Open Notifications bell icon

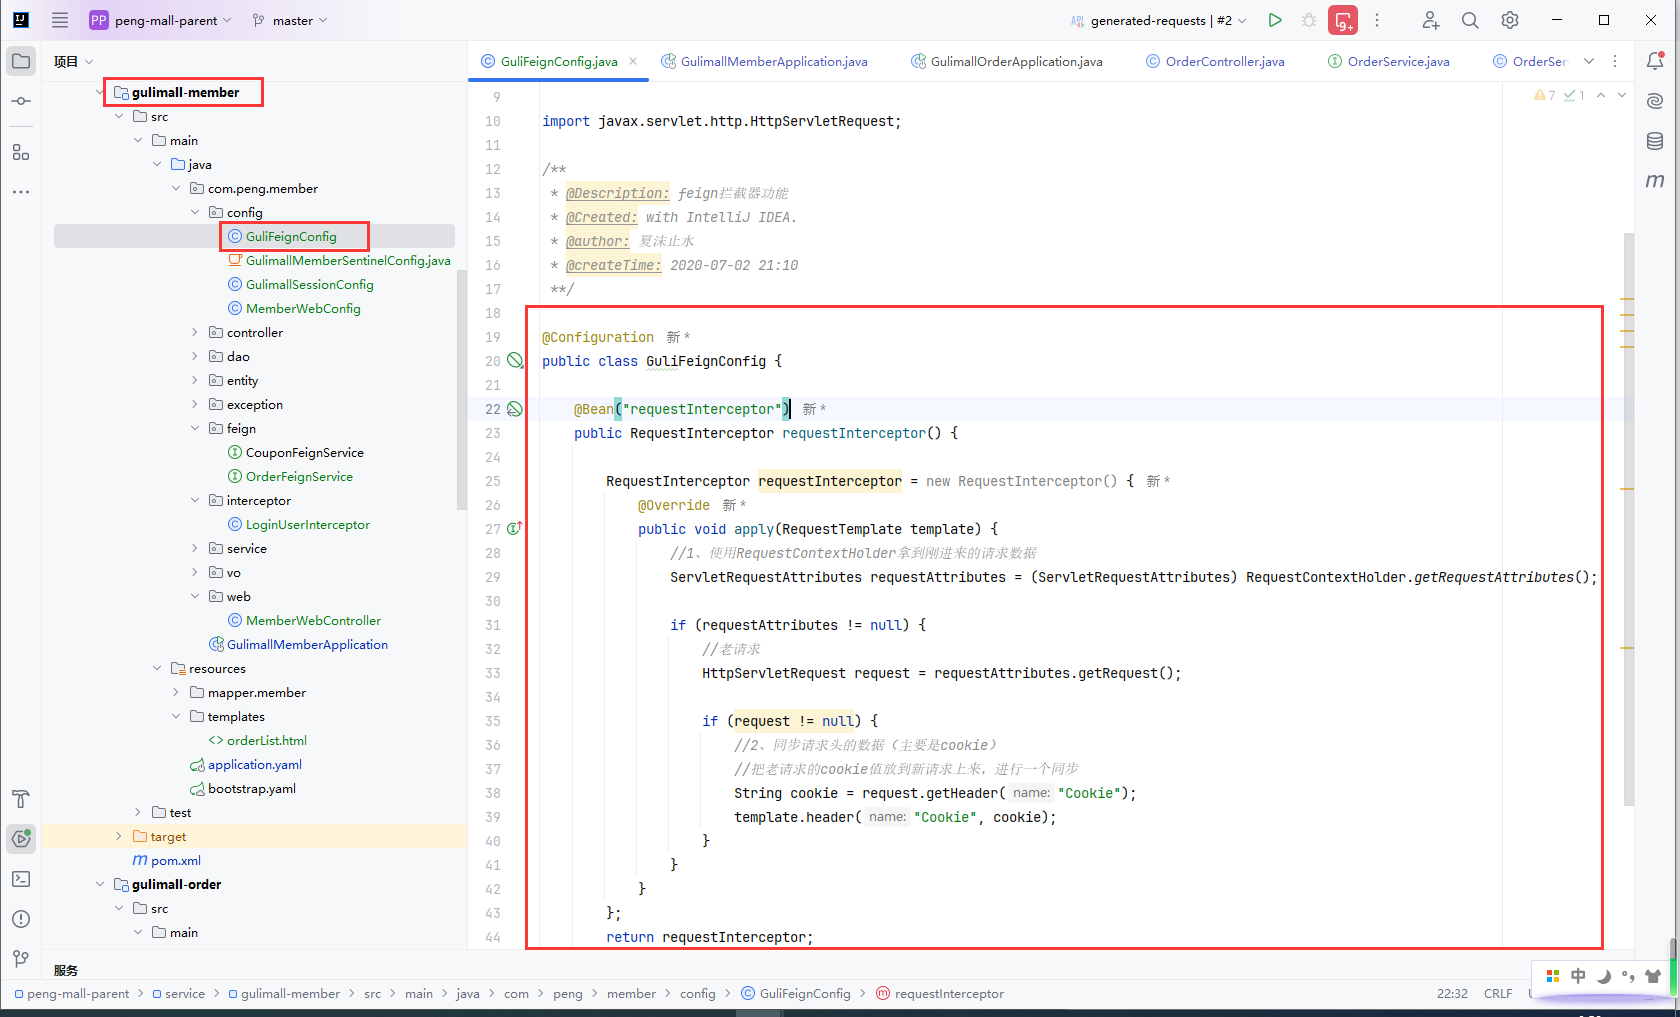pos(1655,61)
